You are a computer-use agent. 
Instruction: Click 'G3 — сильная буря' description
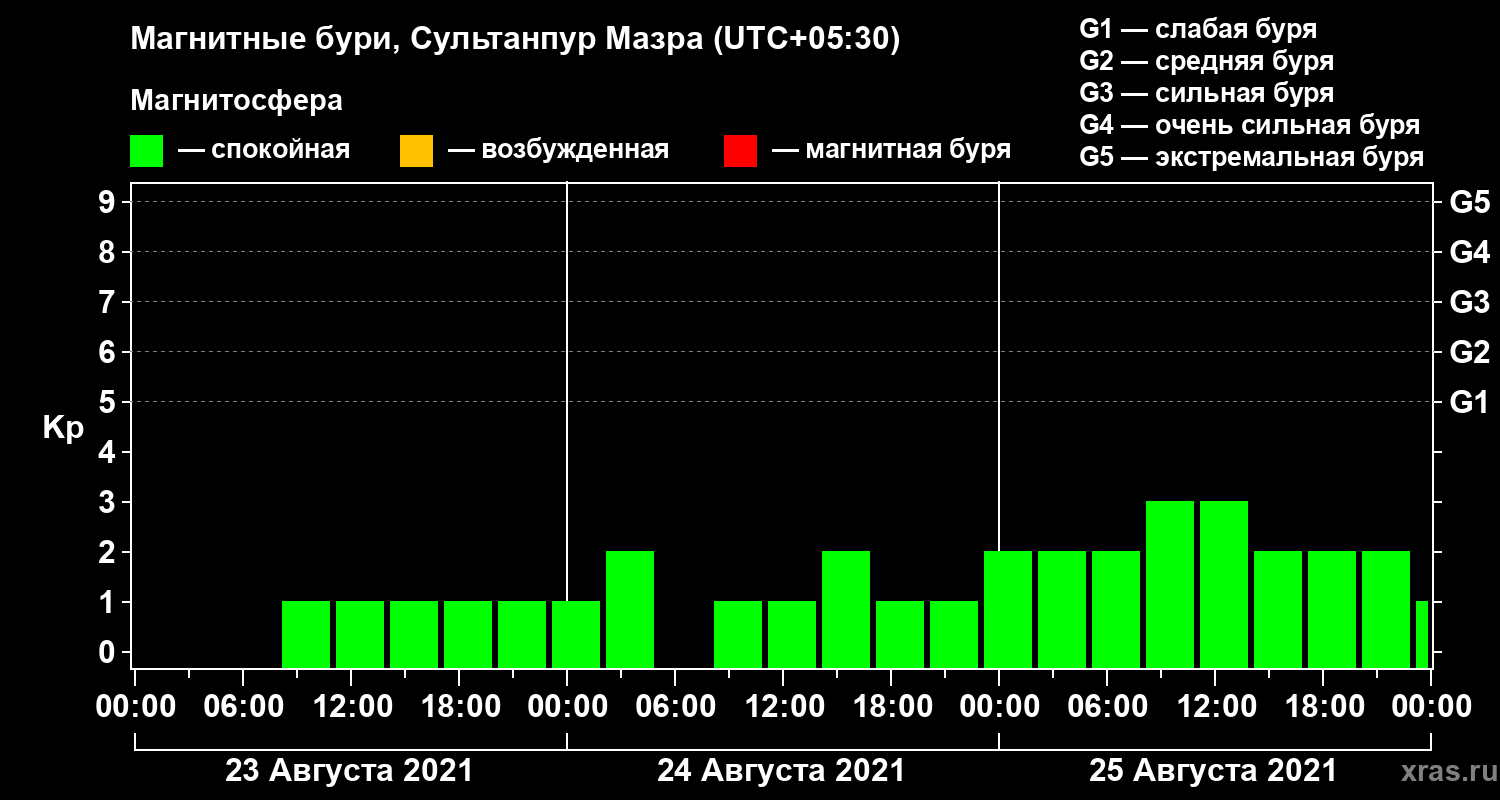pos(1207,93)
